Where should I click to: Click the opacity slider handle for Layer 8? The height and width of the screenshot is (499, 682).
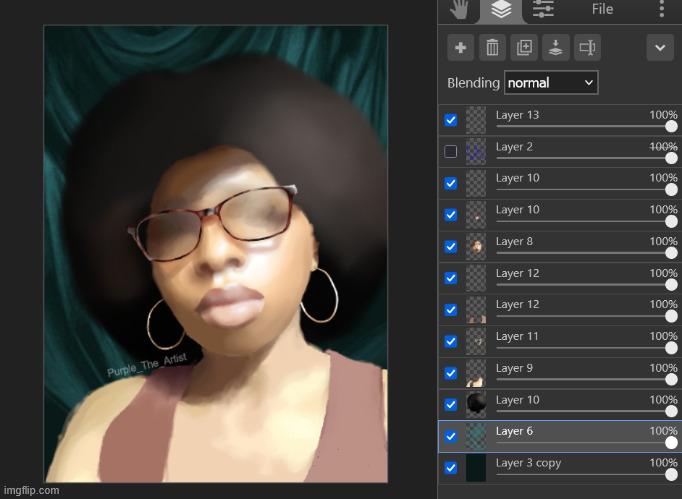pos(671,253)
